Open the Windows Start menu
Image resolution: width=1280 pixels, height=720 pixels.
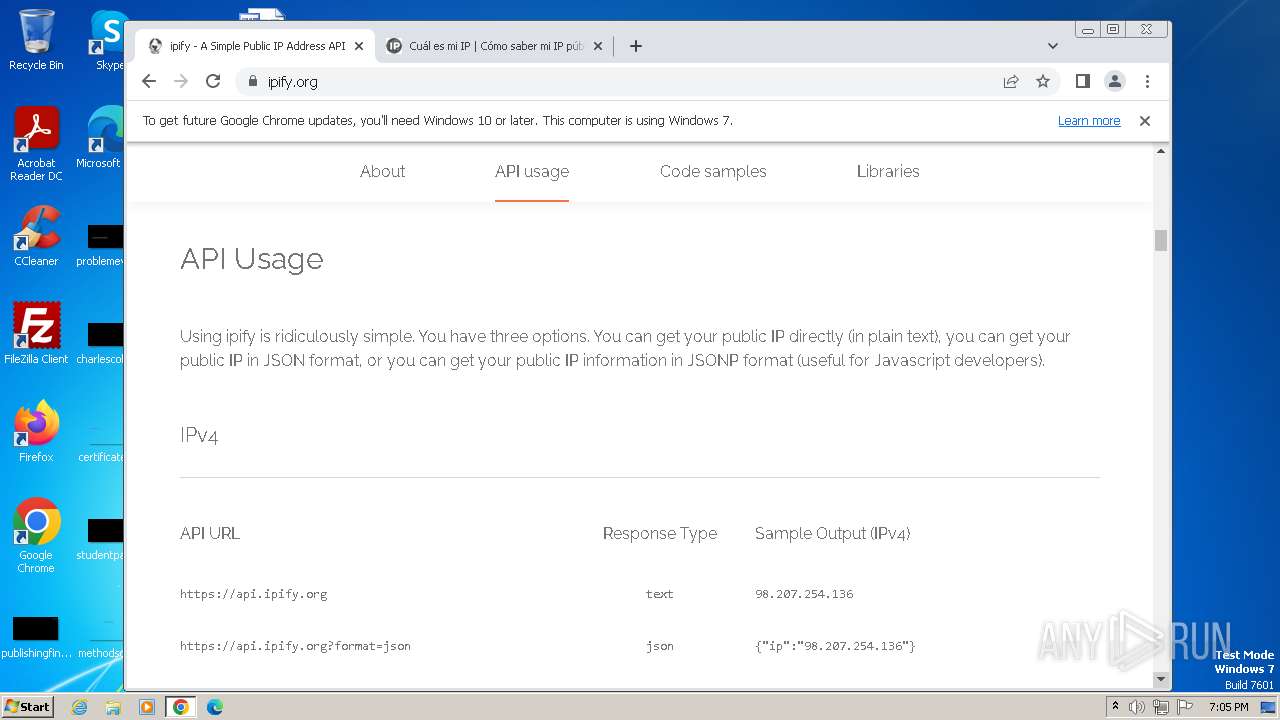pos(27,707)
